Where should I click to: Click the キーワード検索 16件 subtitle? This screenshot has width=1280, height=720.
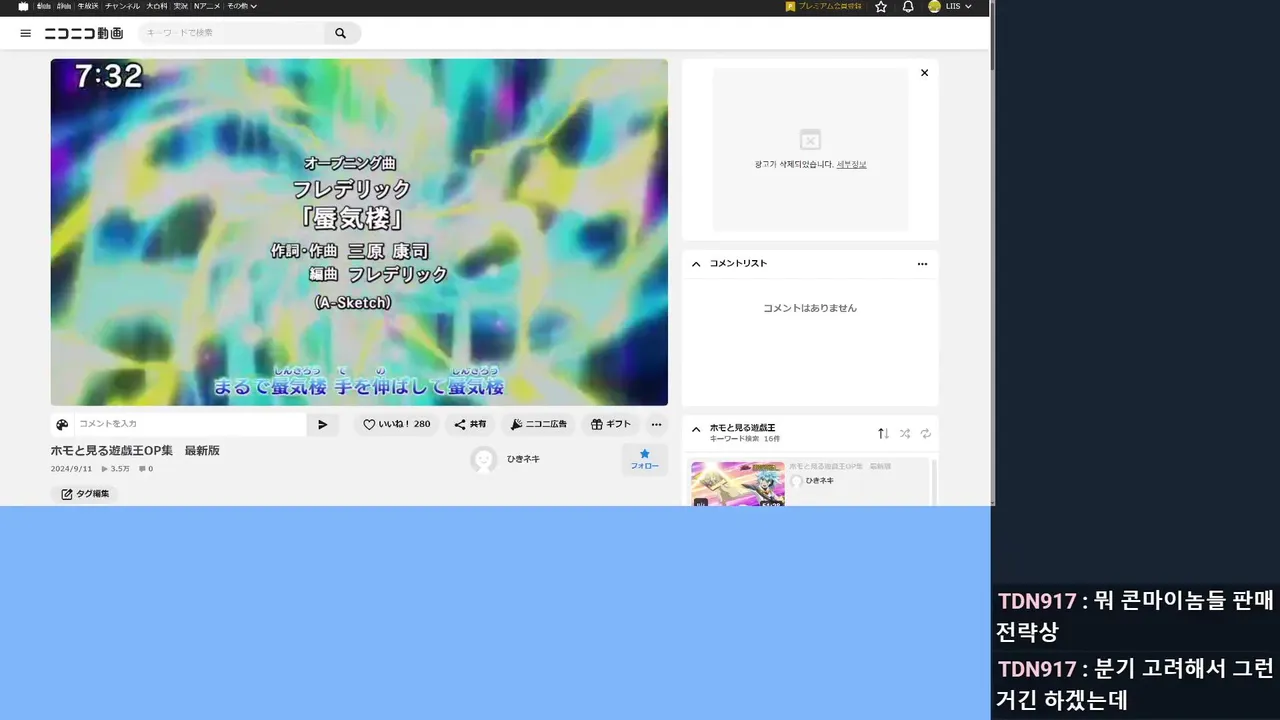click(x=745, y=439)
